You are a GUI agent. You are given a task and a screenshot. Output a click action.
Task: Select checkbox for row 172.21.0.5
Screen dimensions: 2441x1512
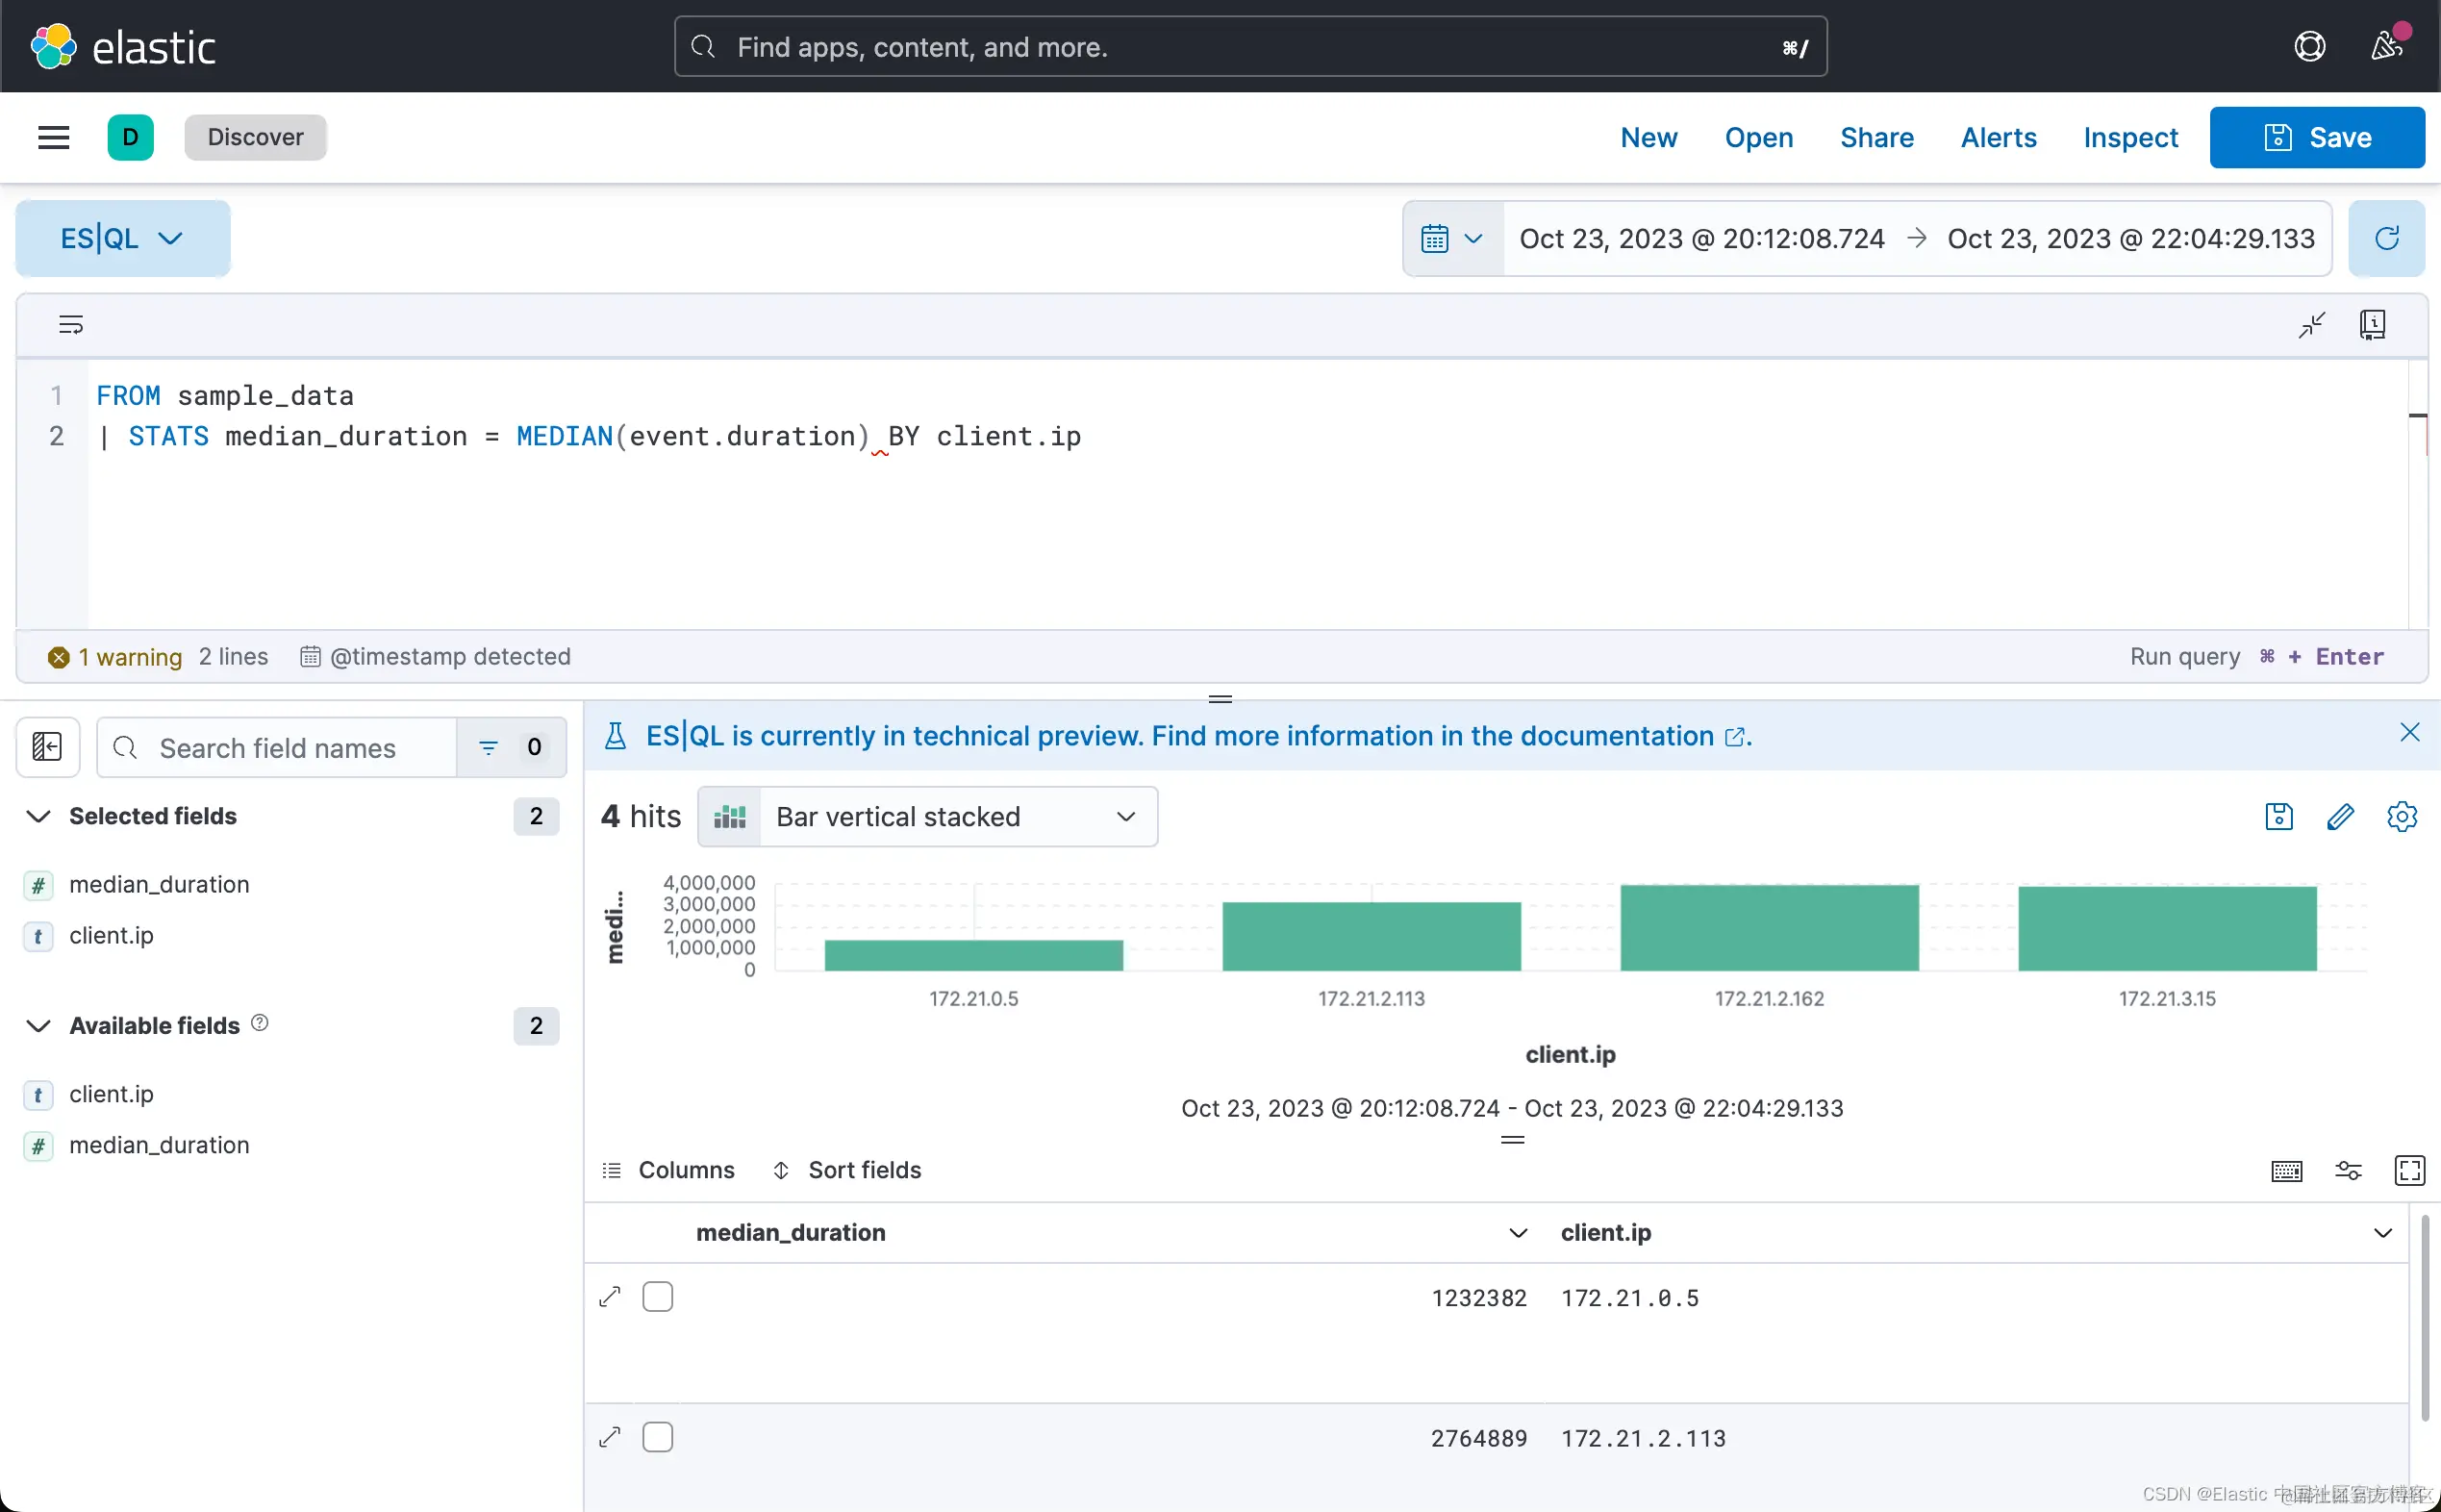pyautogui.click(x=657, y=1297)
